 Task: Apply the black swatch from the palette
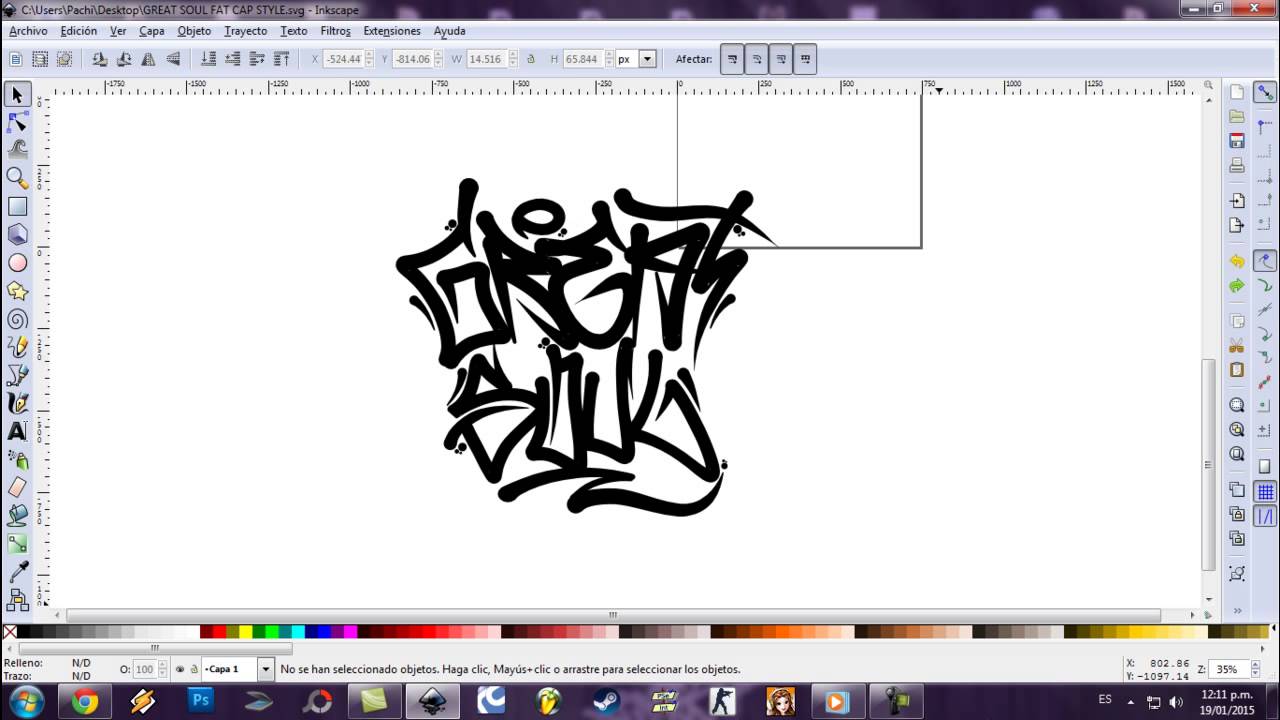(23, 632)
